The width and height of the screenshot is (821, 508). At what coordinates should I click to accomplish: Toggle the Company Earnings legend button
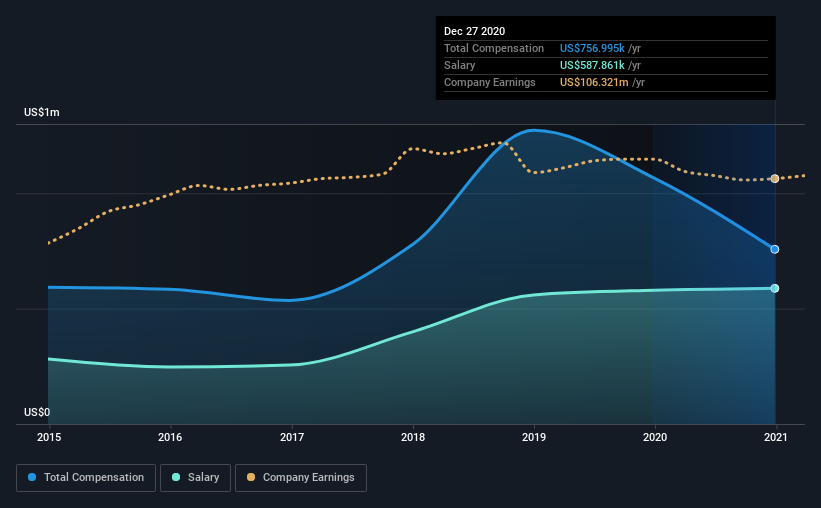click(301, 478)
